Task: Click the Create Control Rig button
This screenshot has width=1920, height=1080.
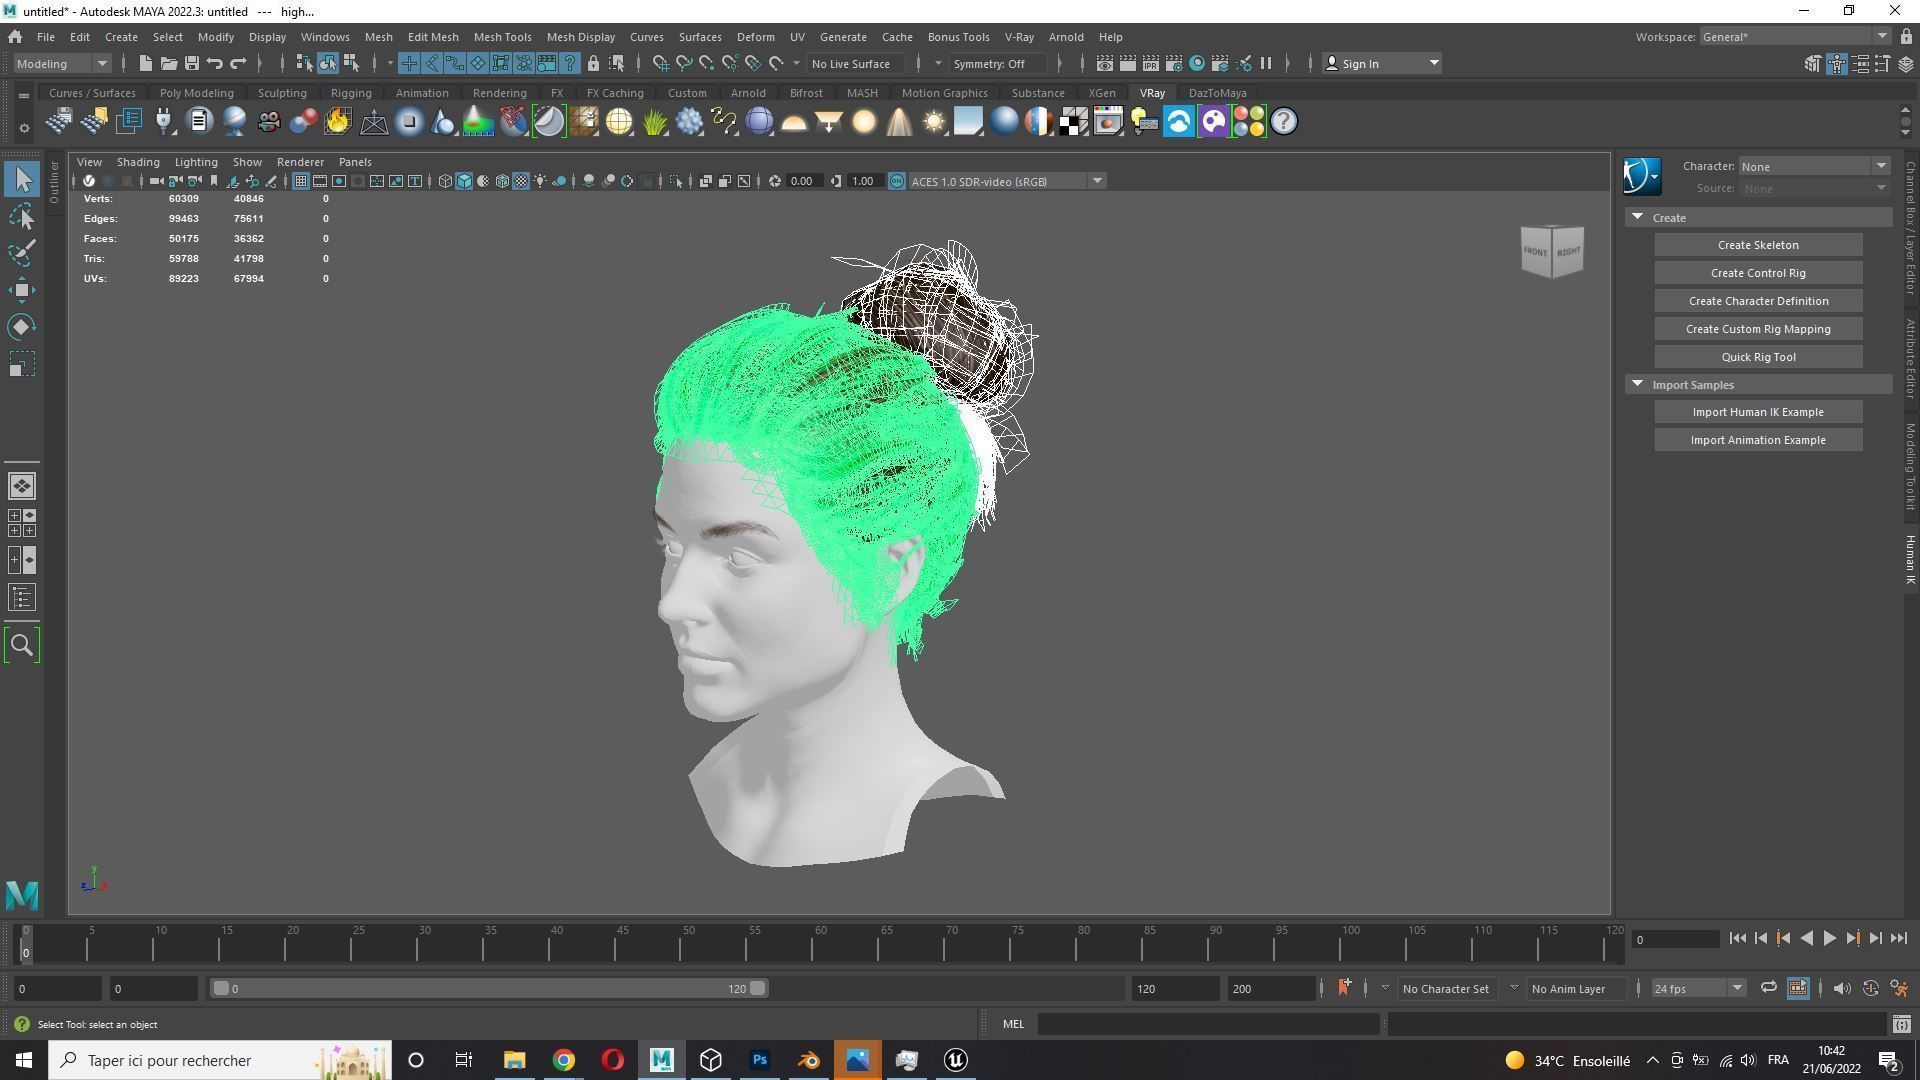Action: click(1758, 273)
